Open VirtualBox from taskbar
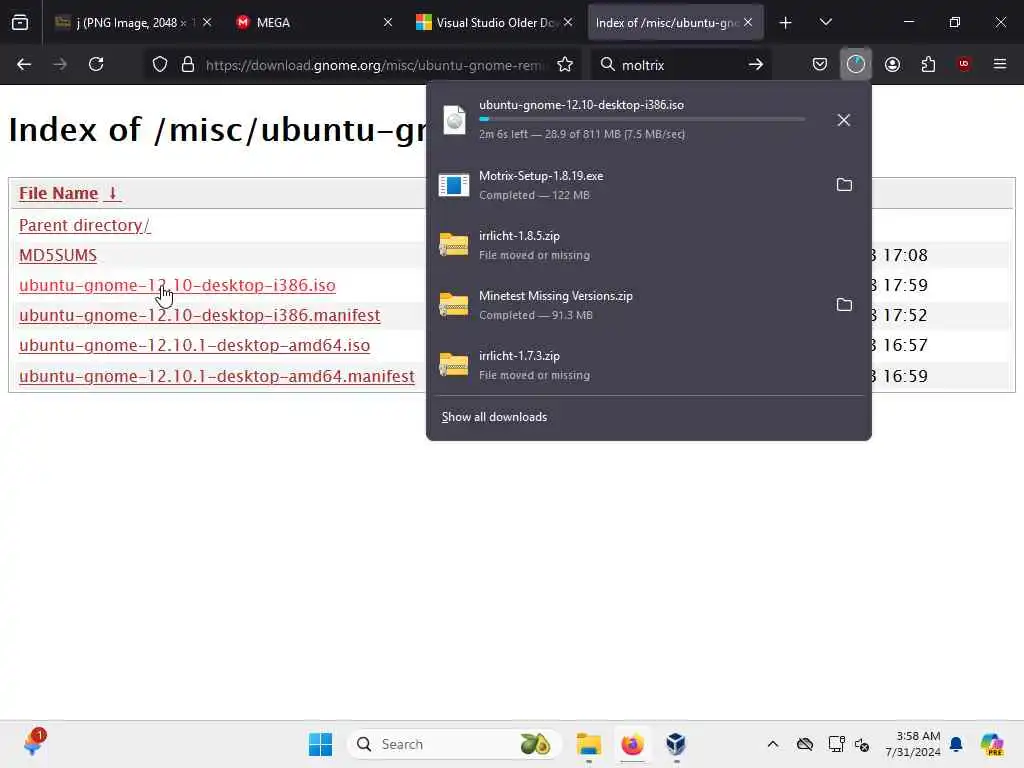The height and width of the screenshot is (768, 1024). click(676, 744)
